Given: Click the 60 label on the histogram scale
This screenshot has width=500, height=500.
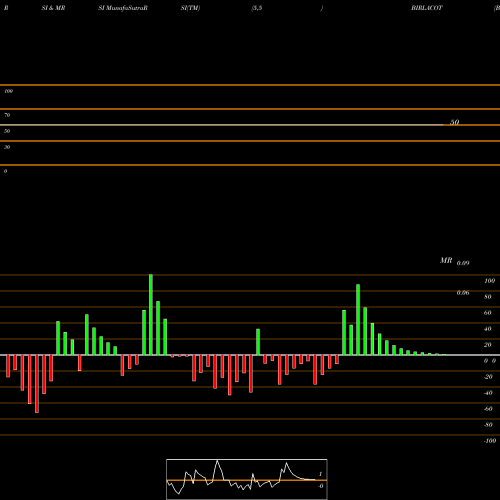Looking at the screenshot, I should 488,313.
